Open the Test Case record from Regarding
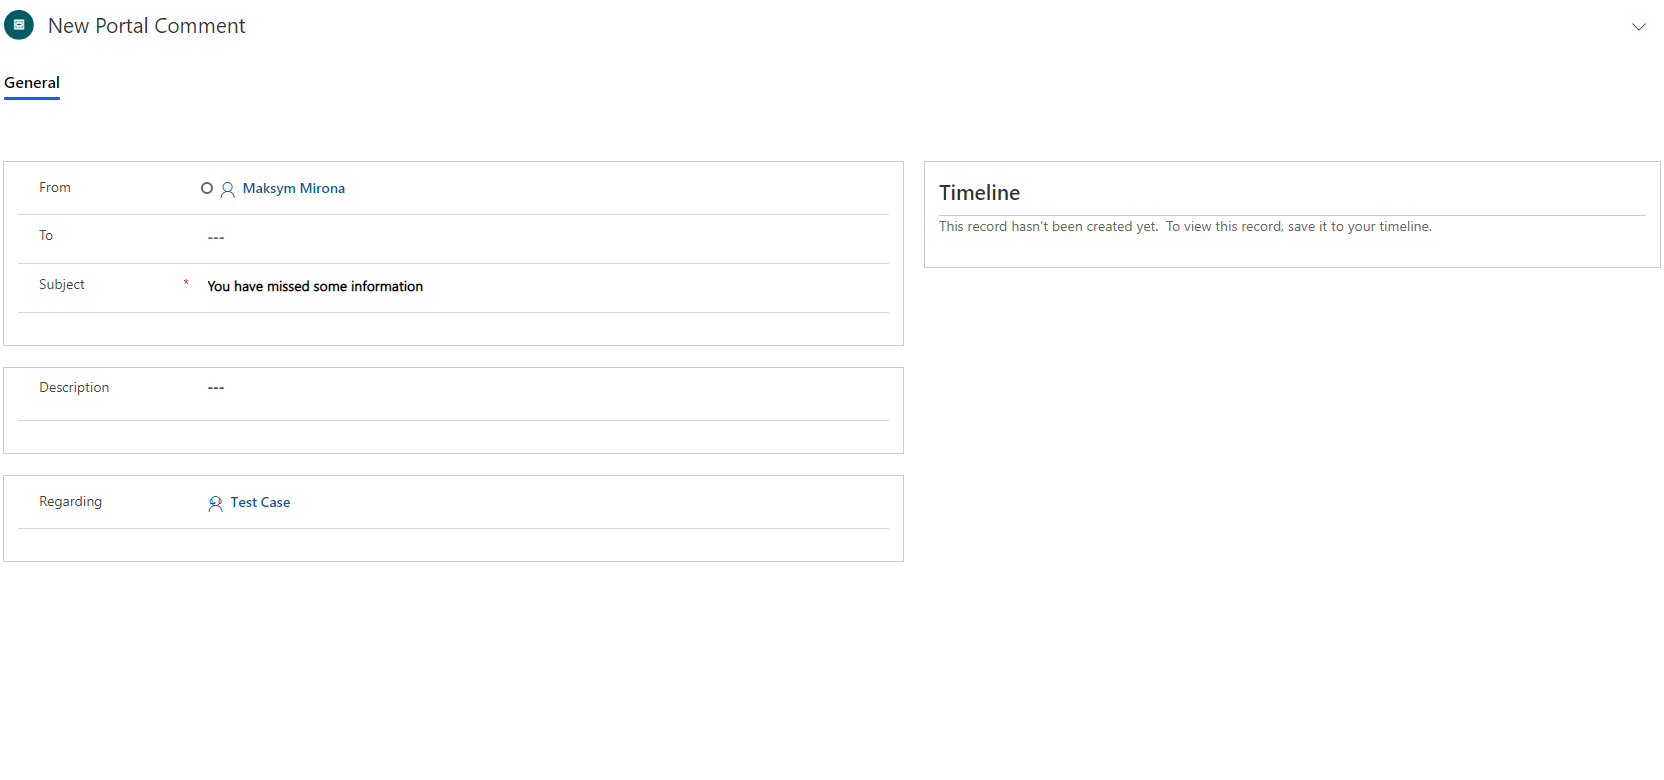 point(259,502)
